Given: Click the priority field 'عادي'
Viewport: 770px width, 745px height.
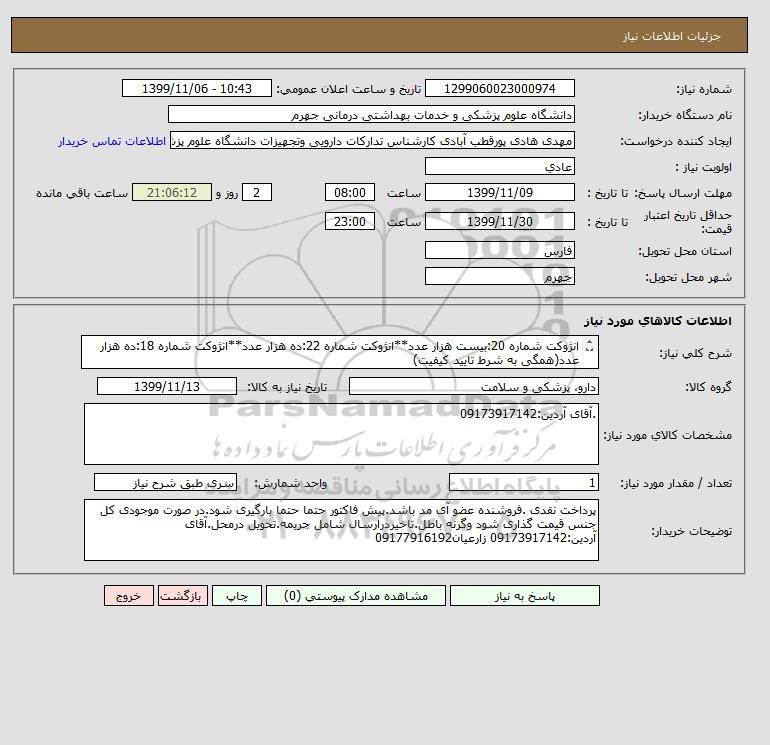Looking at the screenshot, I should click(499, 166).
